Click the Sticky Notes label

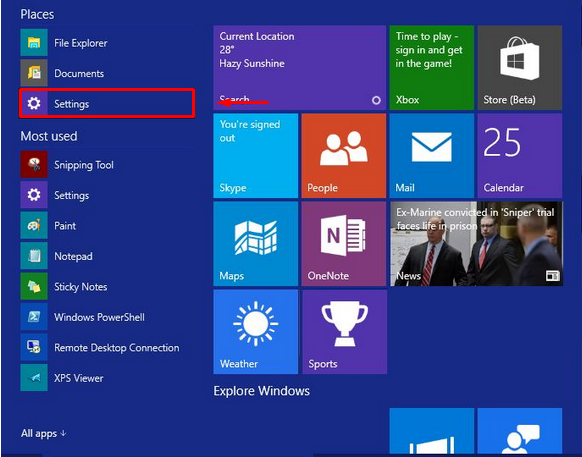point(81,287)
